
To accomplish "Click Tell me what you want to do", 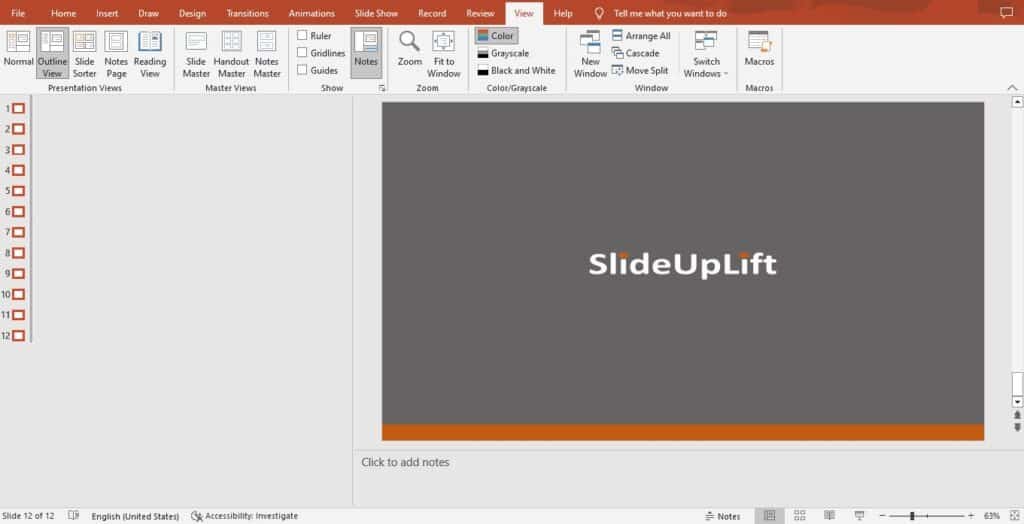I will (669, 13).
